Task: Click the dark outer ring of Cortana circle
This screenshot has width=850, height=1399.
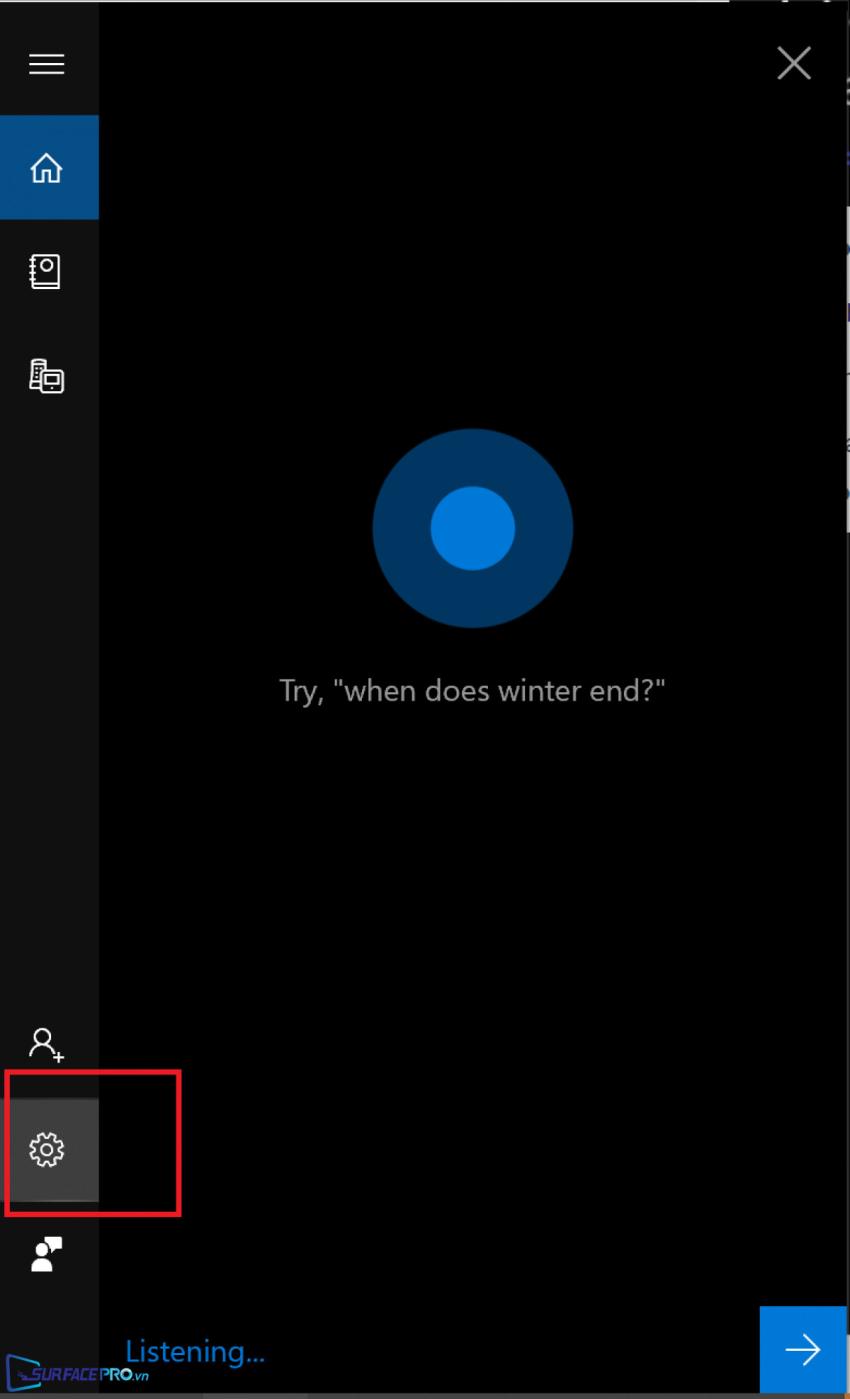Action: [400, 528]
